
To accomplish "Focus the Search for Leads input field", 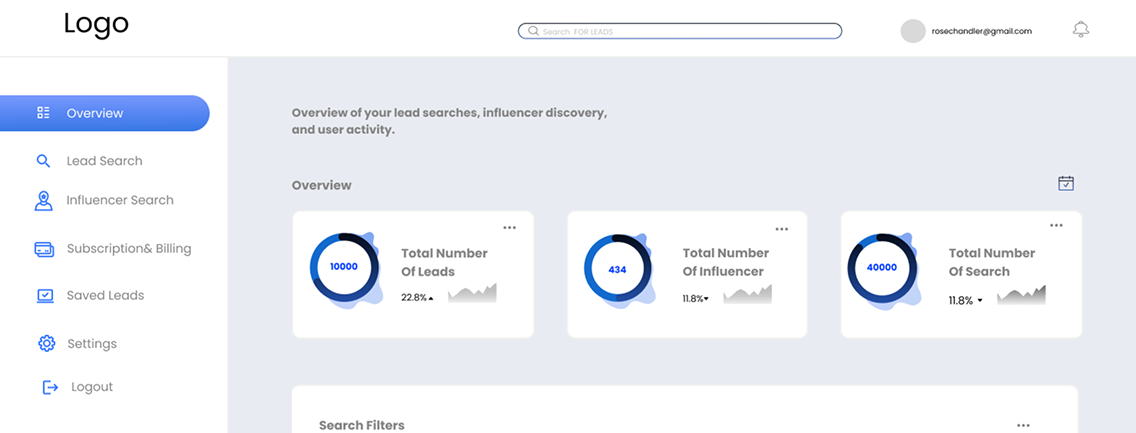I will (x=680, y=31).
